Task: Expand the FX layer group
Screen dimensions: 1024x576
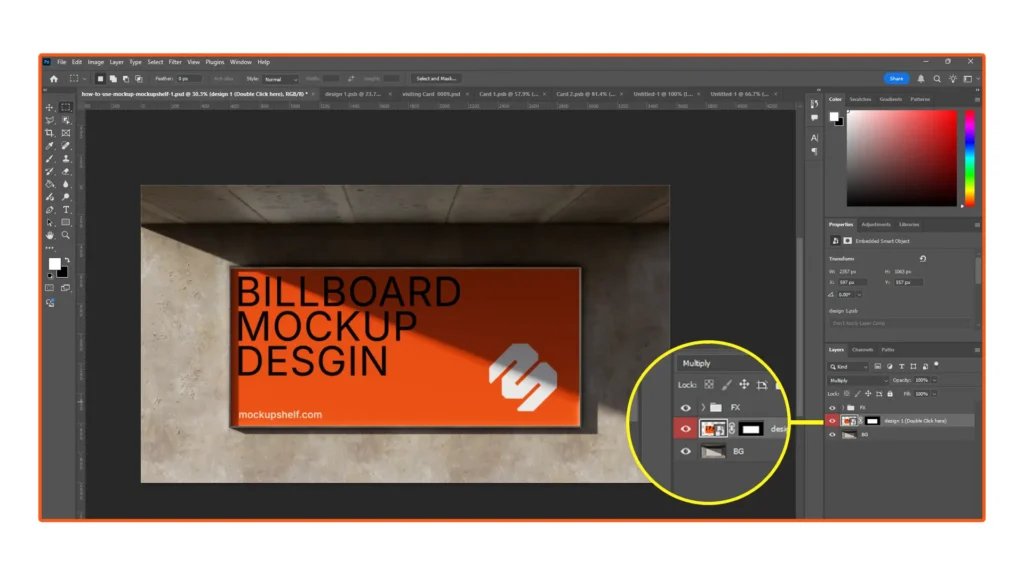Action: click(841, 408)
